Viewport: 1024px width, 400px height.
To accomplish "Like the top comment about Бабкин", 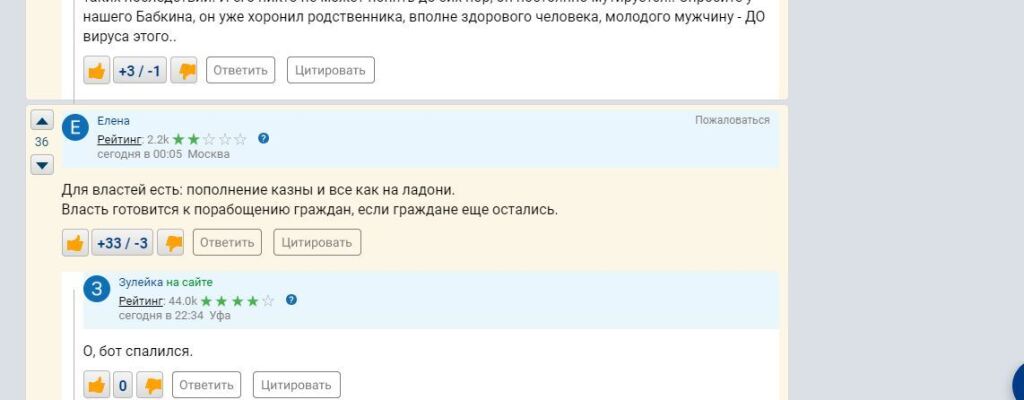I will click(97, 71).
